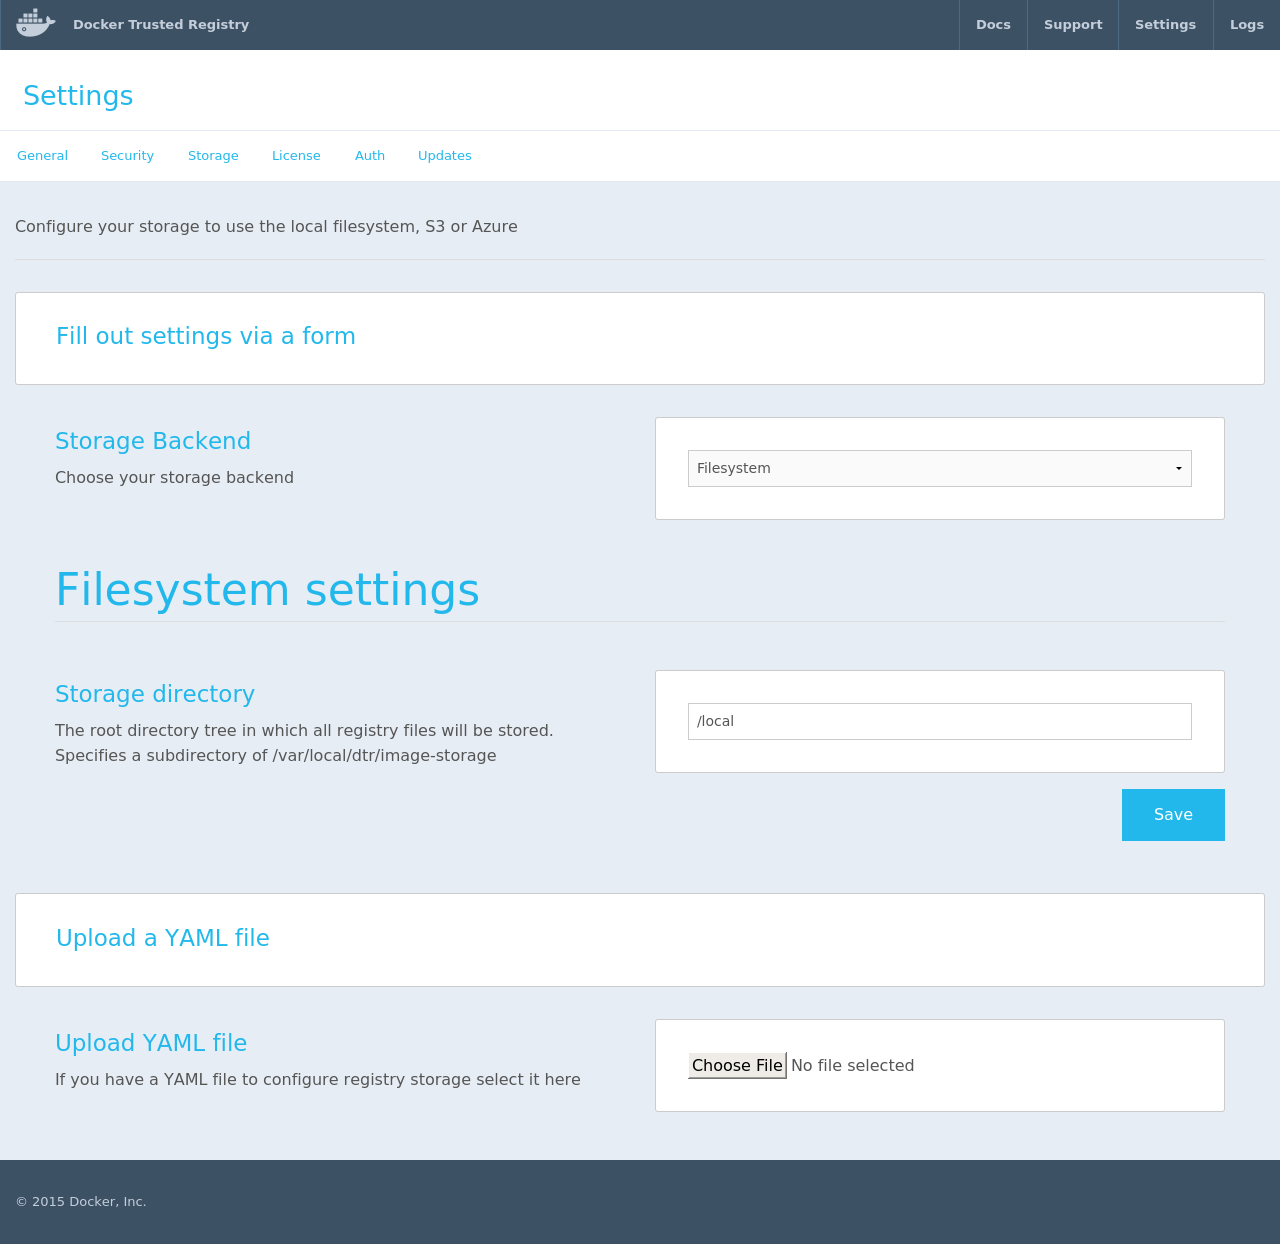Click Choose File for YAML upload
Screen dimensions: 1280x1244
tap(737, 1065)
